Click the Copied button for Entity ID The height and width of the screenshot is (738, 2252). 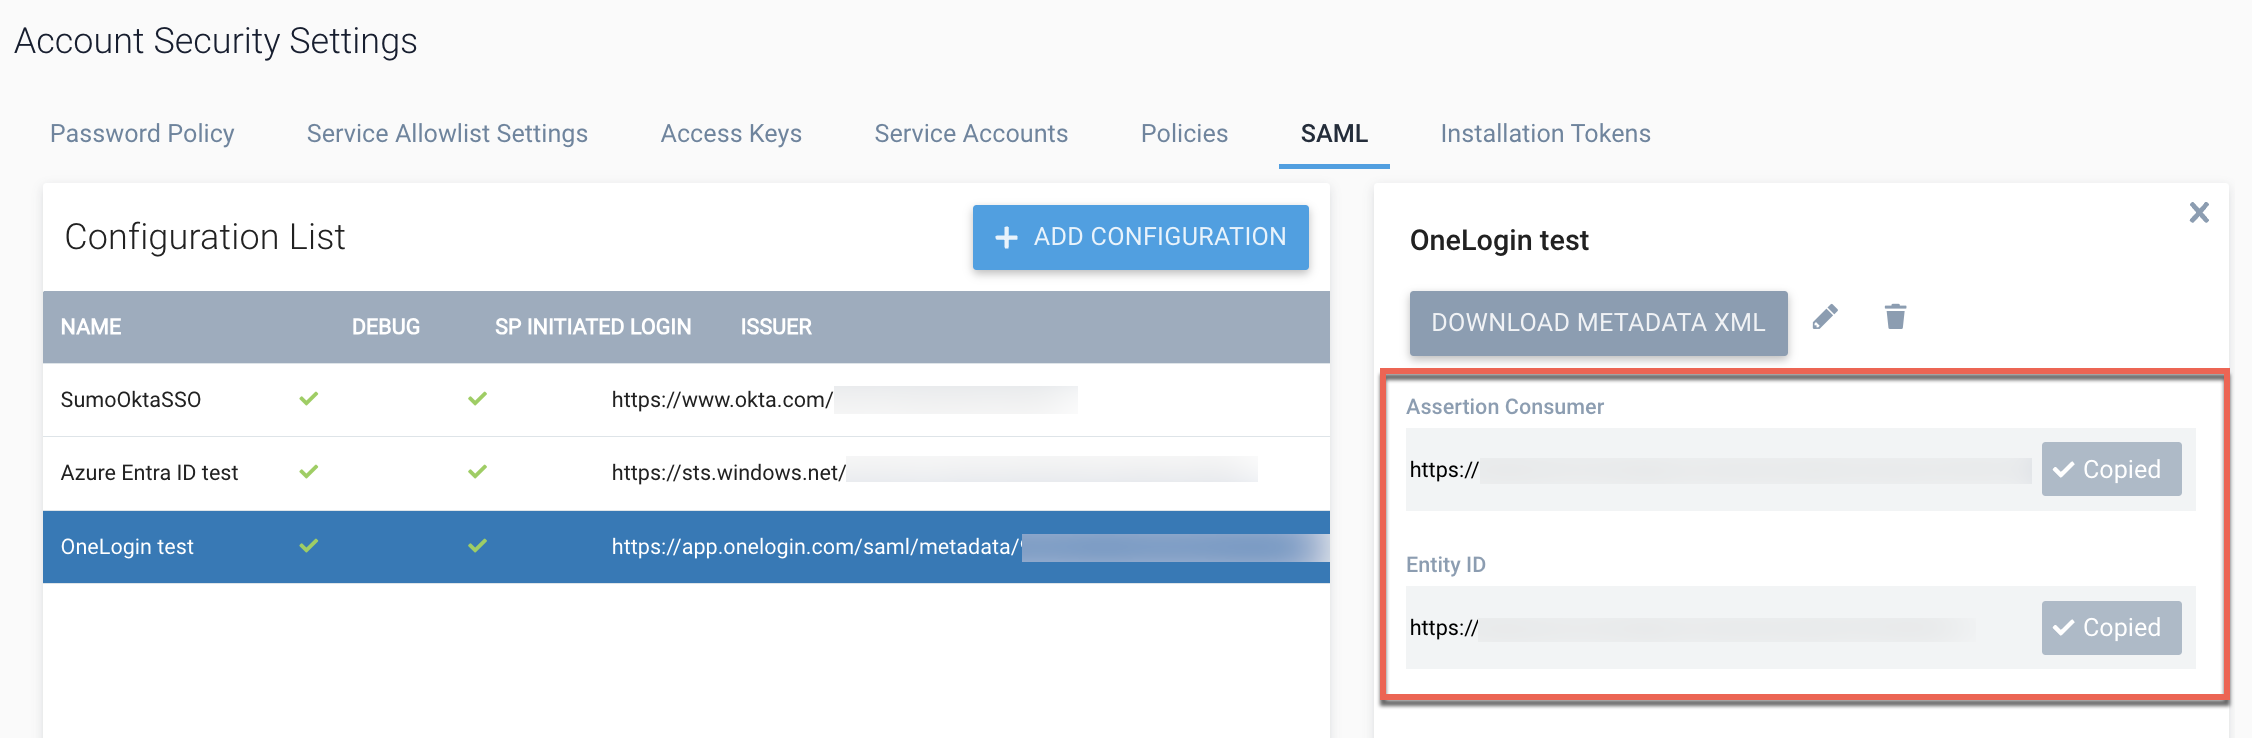pos(2110,628)
